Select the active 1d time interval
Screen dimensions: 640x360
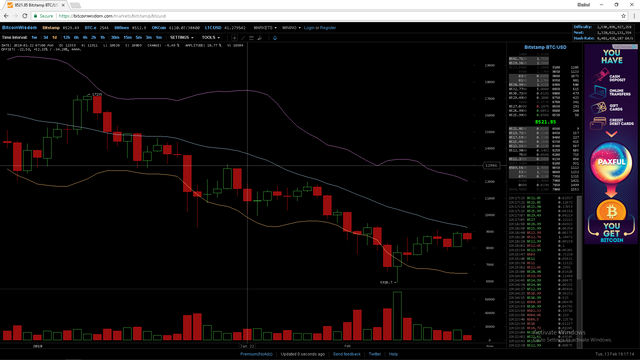click(x=54, y=38)
